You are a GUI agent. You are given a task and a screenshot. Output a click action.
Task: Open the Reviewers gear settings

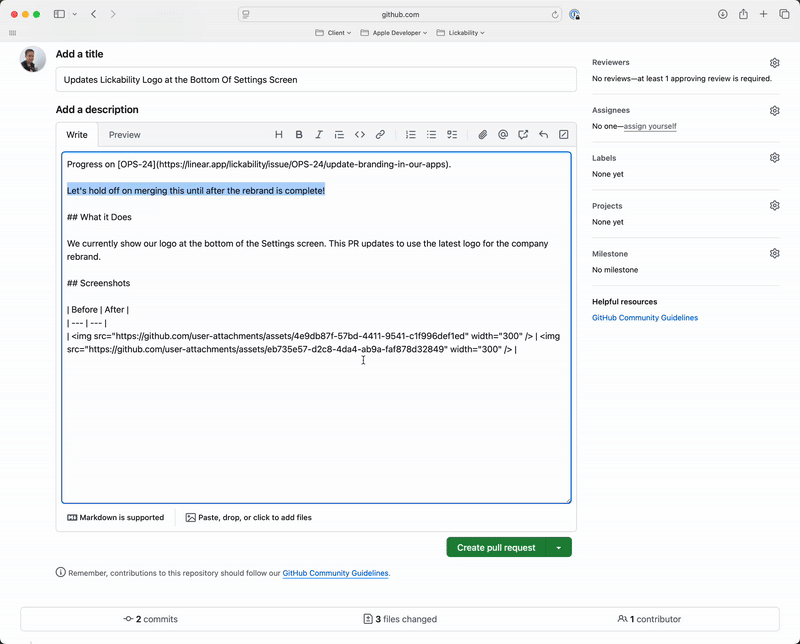coord(774,63)
